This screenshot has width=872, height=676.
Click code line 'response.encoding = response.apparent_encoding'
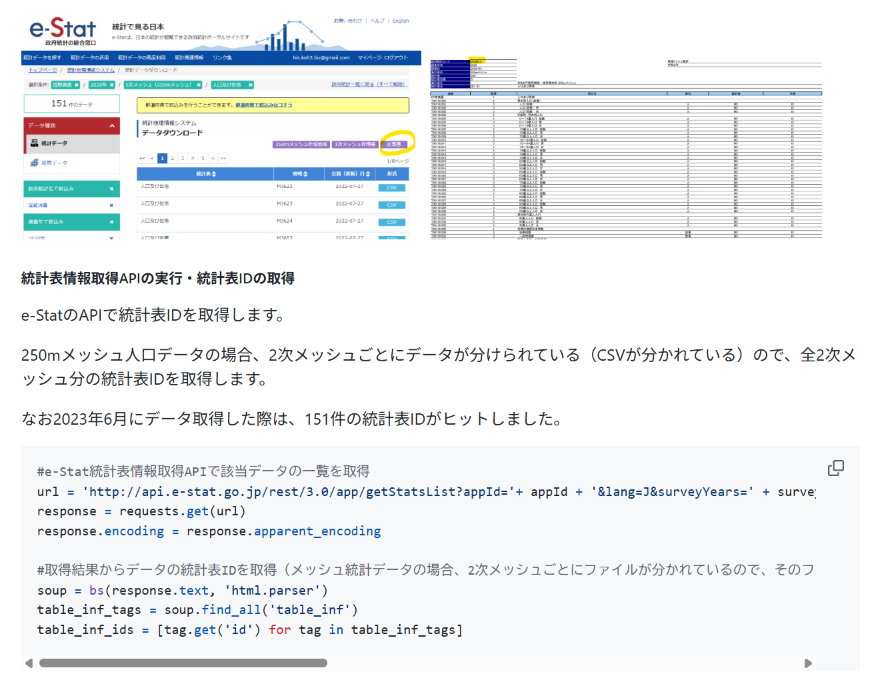click(x=209, y=531)
